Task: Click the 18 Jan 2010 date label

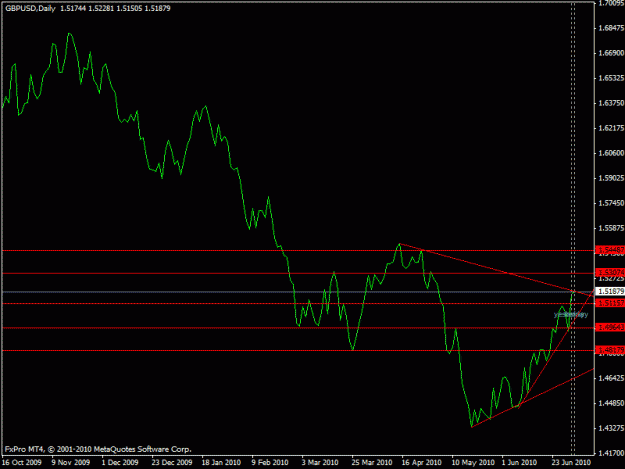Action: click(x=221, y=462)
